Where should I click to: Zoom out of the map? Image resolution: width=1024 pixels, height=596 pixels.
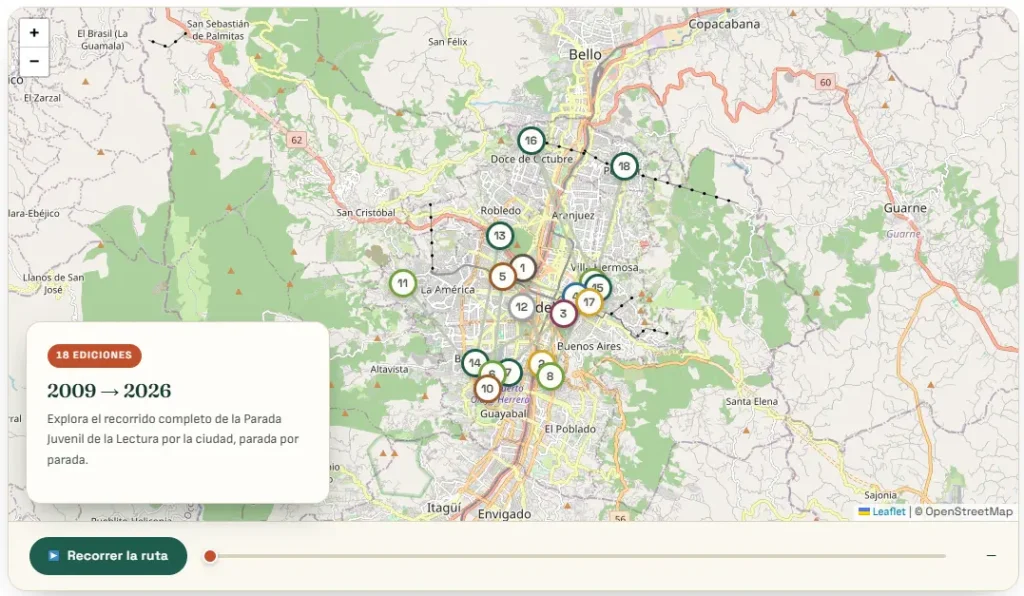[34, 61]
